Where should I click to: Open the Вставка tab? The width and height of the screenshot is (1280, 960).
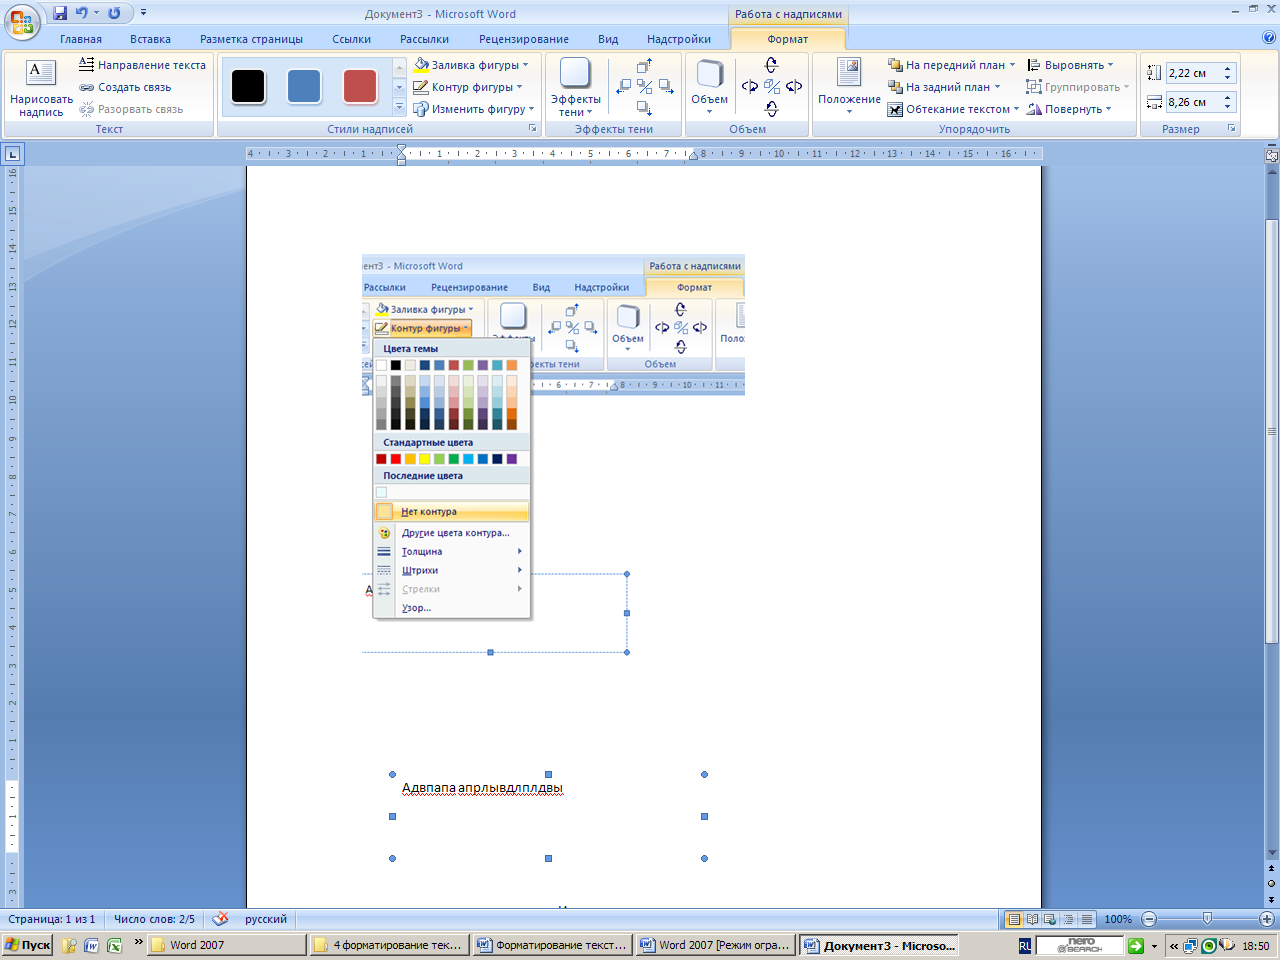(x=150, y=39)
